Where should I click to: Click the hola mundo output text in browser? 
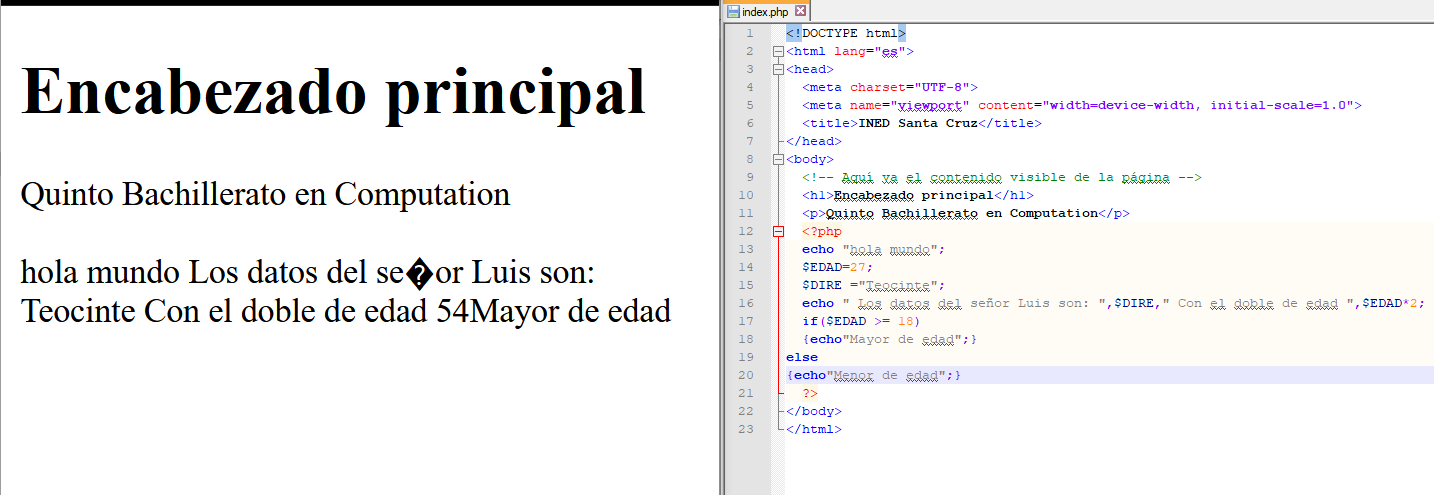point(100,272)
